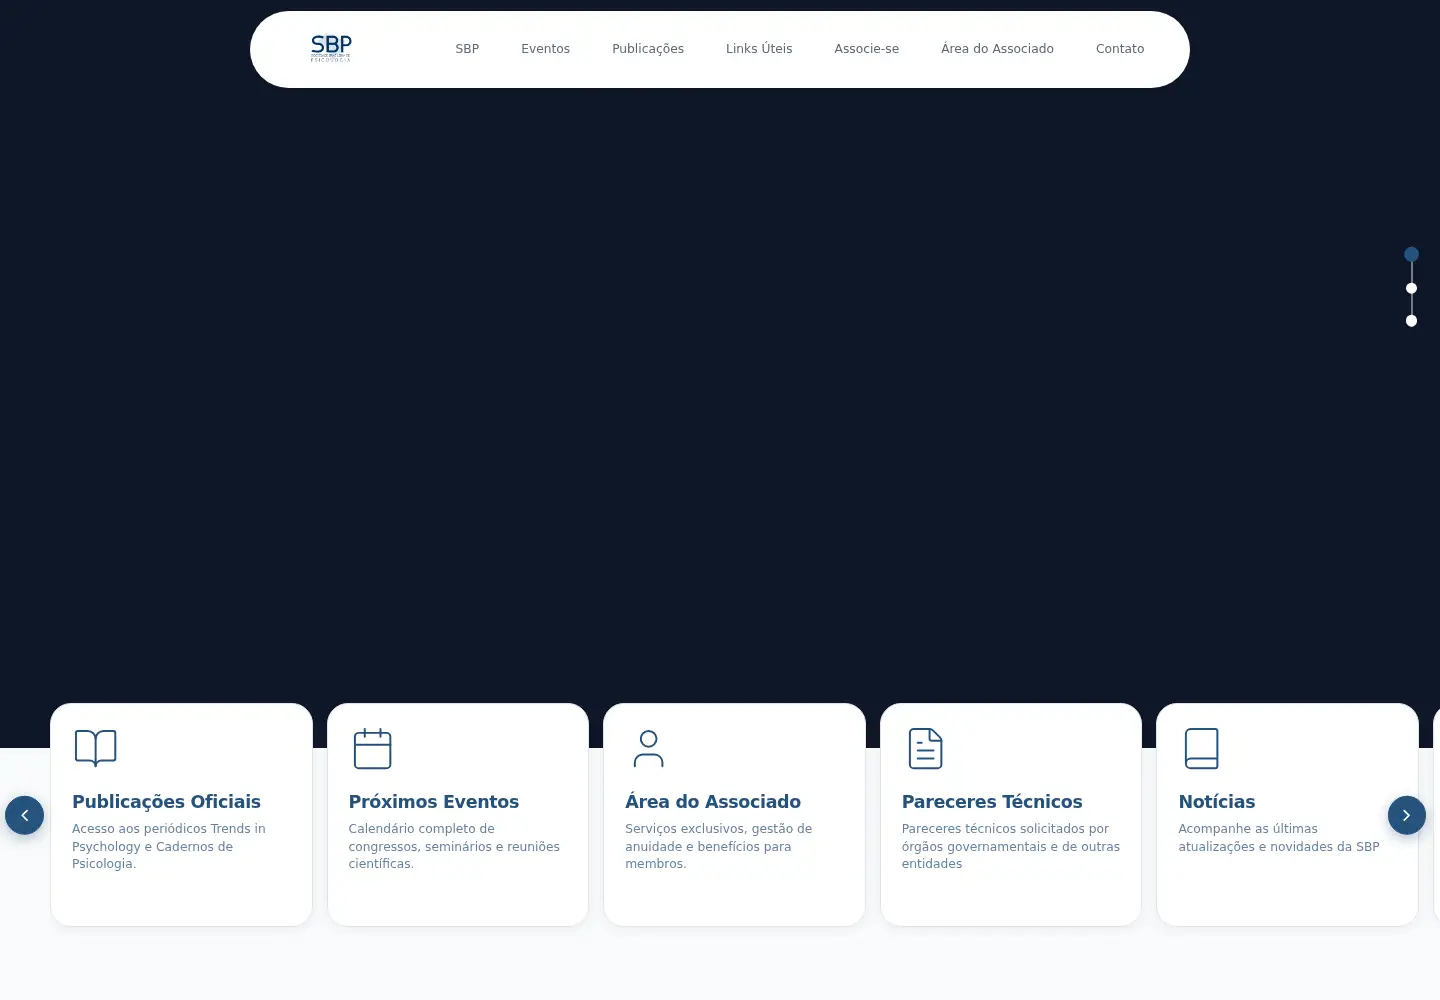Viewport: 1440px width, 1000px height.
Task: Select the second slide indicator dot
Action: coord(1411,288)
